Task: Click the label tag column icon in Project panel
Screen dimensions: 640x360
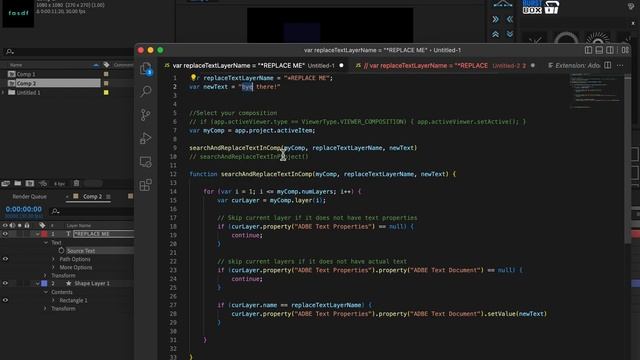Action: pyautogui.click(x=106, y=64)
